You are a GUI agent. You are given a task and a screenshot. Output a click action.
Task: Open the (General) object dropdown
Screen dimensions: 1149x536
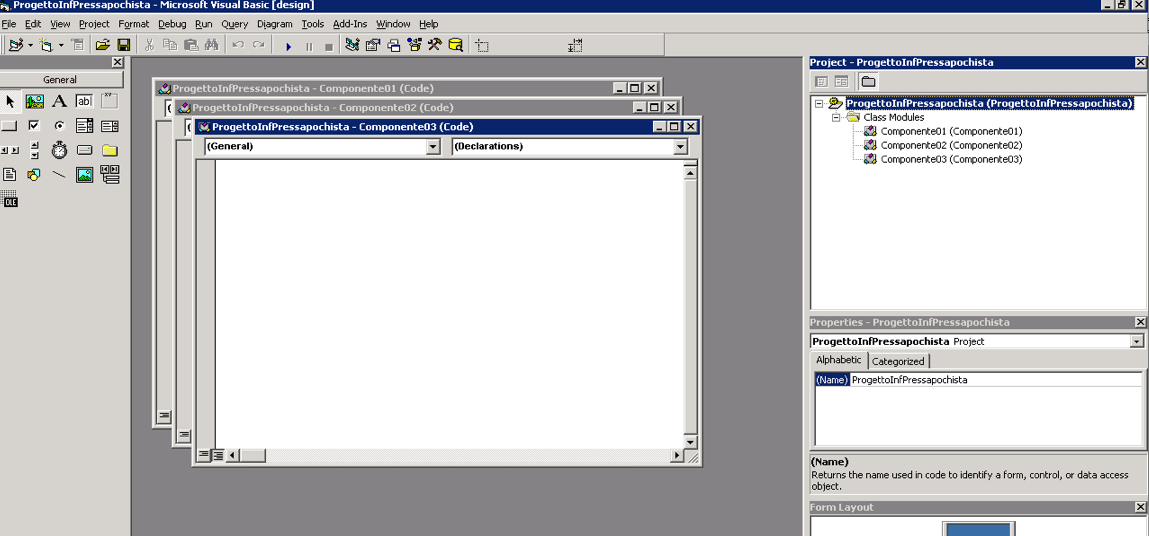433,147
